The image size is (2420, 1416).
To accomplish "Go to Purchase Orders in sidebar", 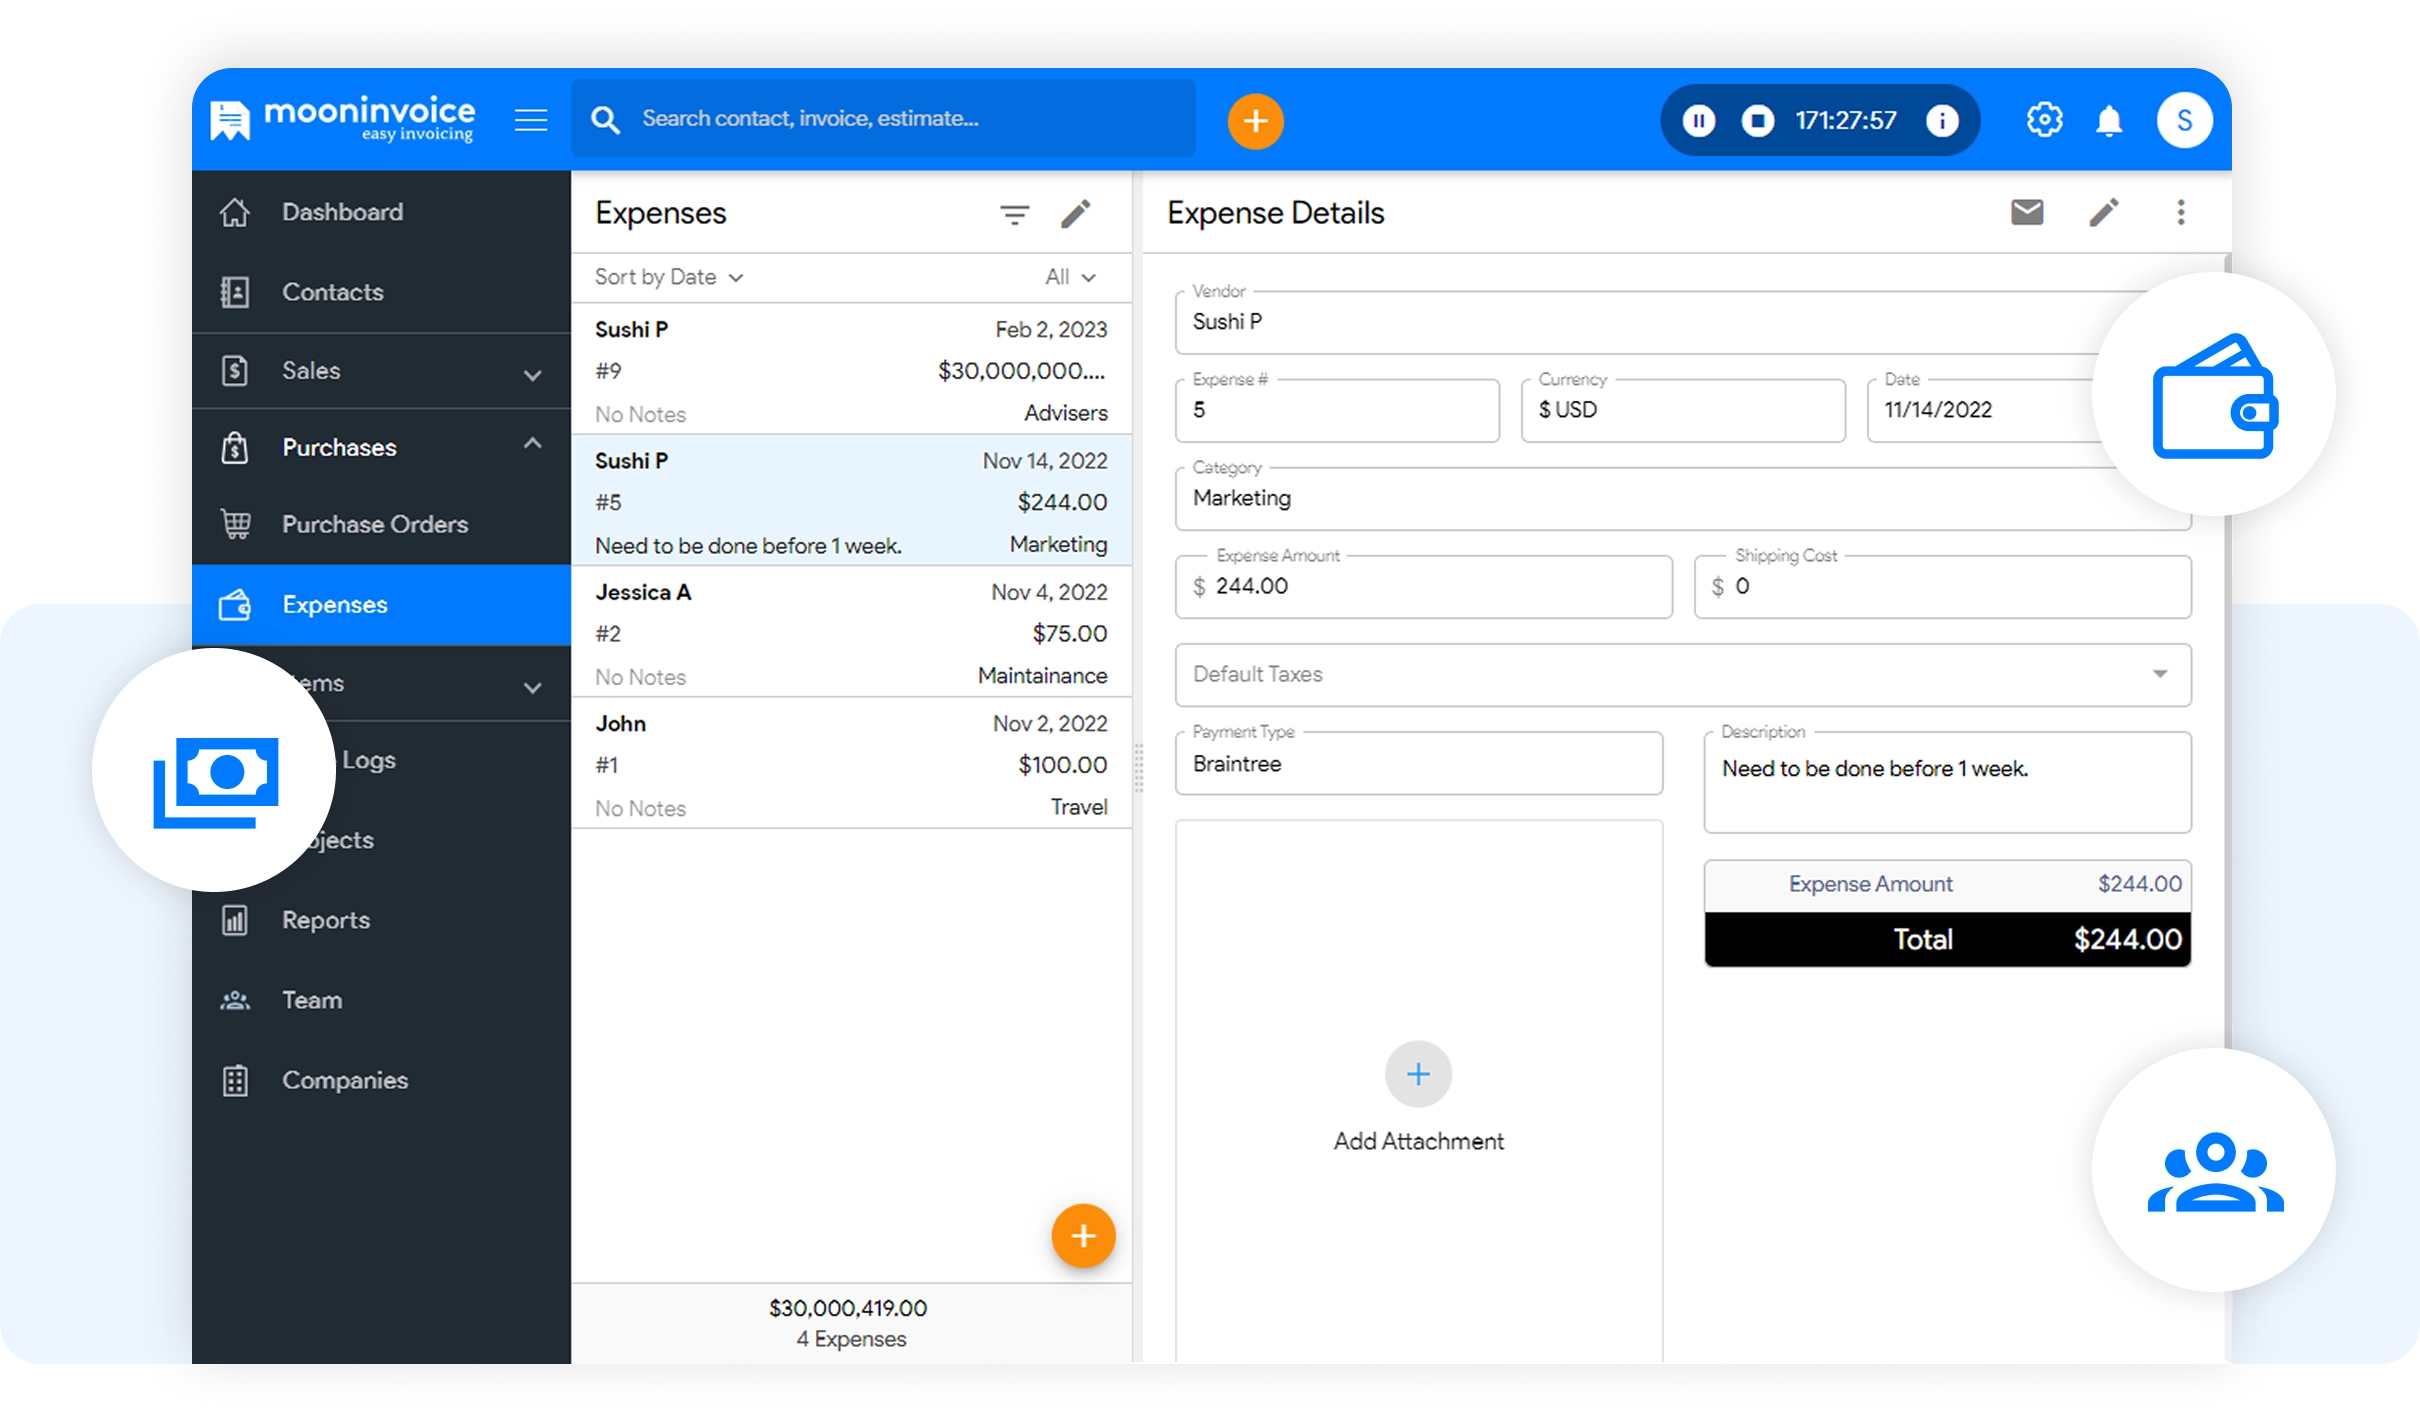I will [374, 524].
